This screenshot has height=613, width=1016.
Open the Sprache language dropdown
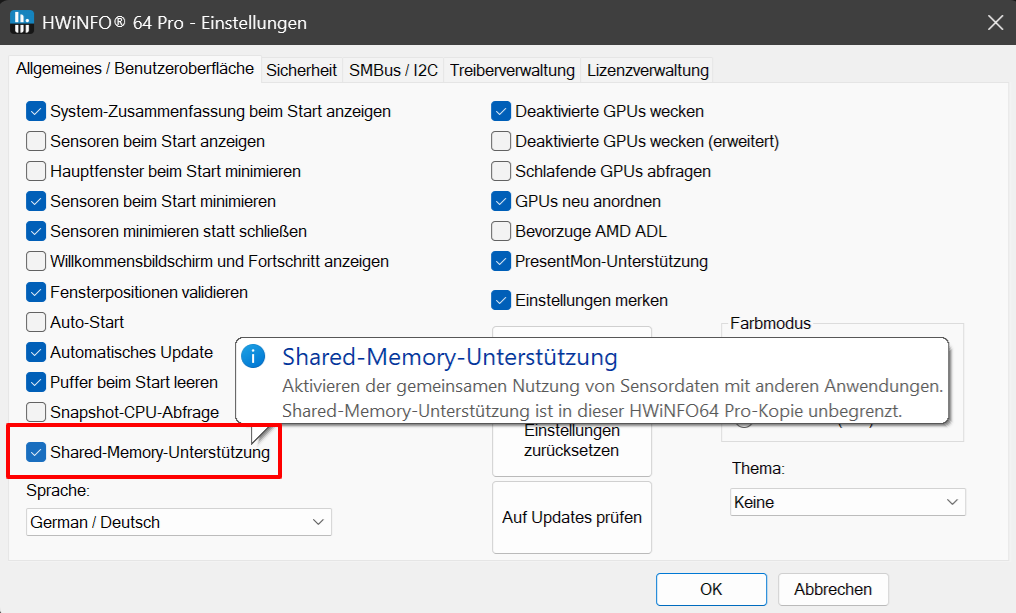[x=179, y=522]
